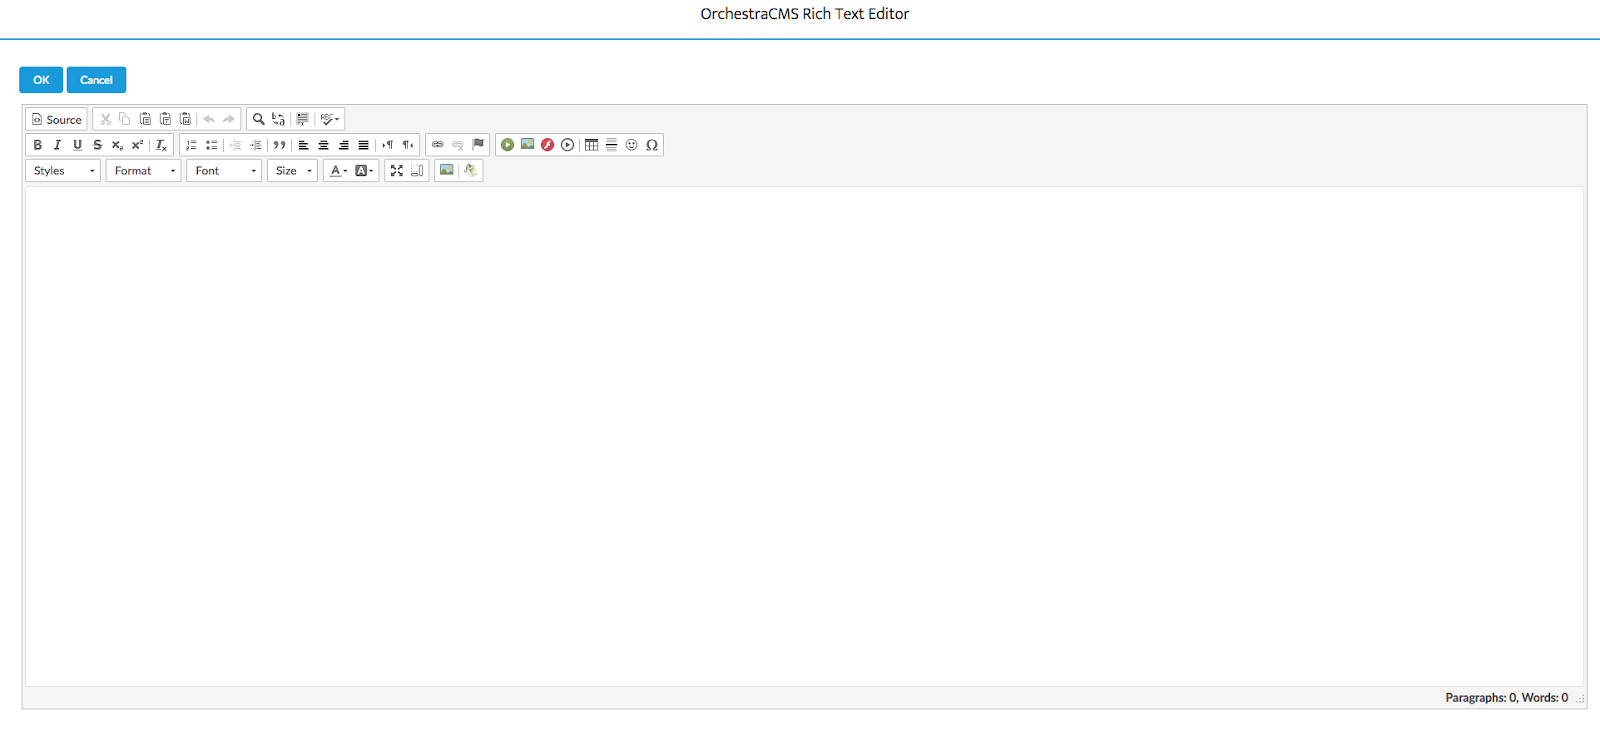Viewport: 1600px width, 731px height.
Task: Click the Cancel button
Action: pyautogui.click(x=96, y=80)
